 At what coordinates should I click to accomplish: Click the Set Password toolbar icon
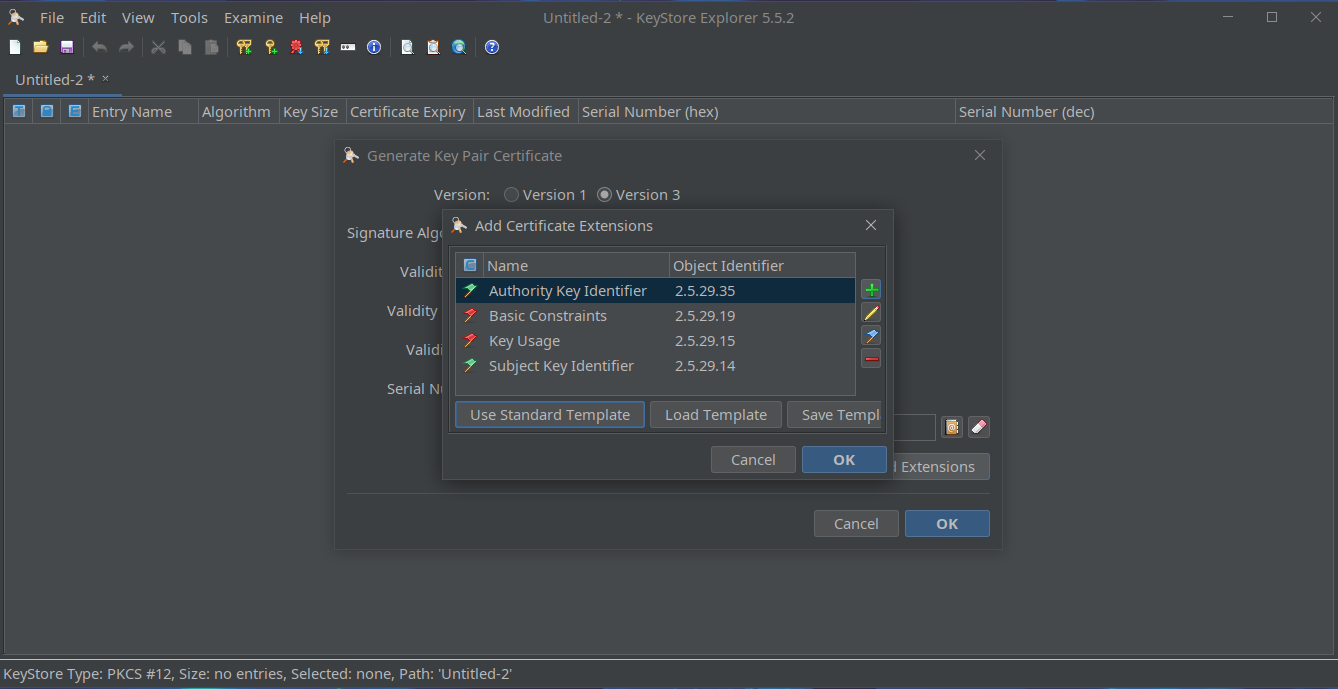[x=348, y=47]
